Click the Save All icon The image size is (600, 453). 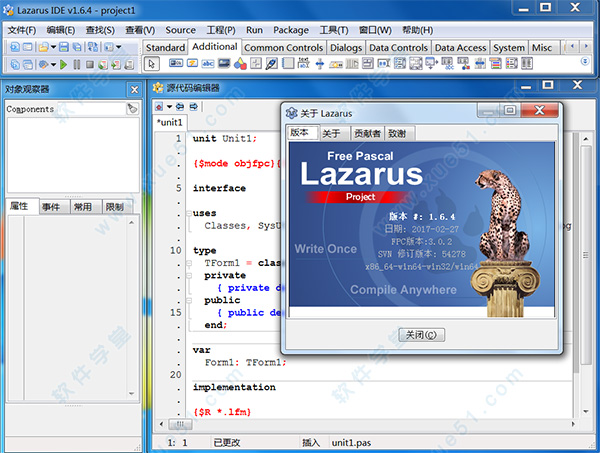coord(77,47)
